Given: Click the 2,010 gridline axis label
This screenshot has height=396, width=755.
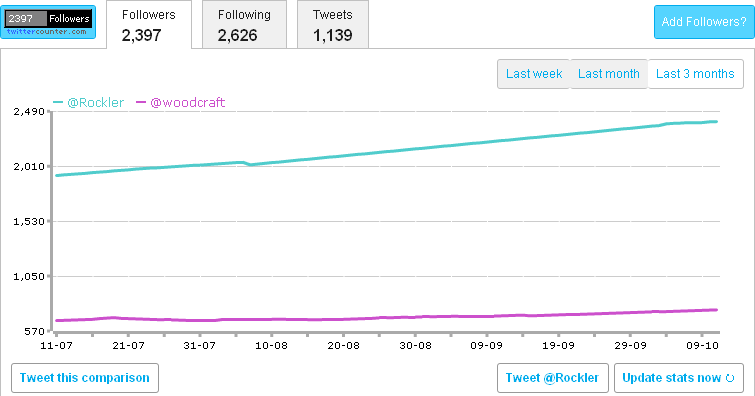Looking at the screenshot, I should pos(29,167).
